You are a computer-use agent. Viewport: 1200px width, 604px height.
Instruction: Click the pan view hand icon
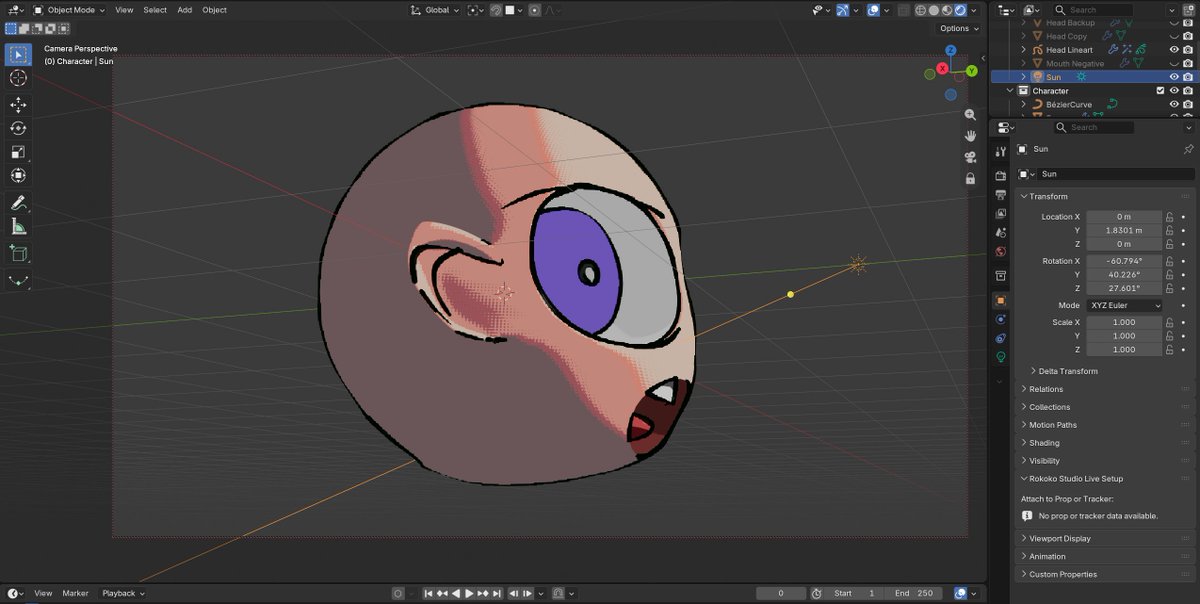click(970, 136)
